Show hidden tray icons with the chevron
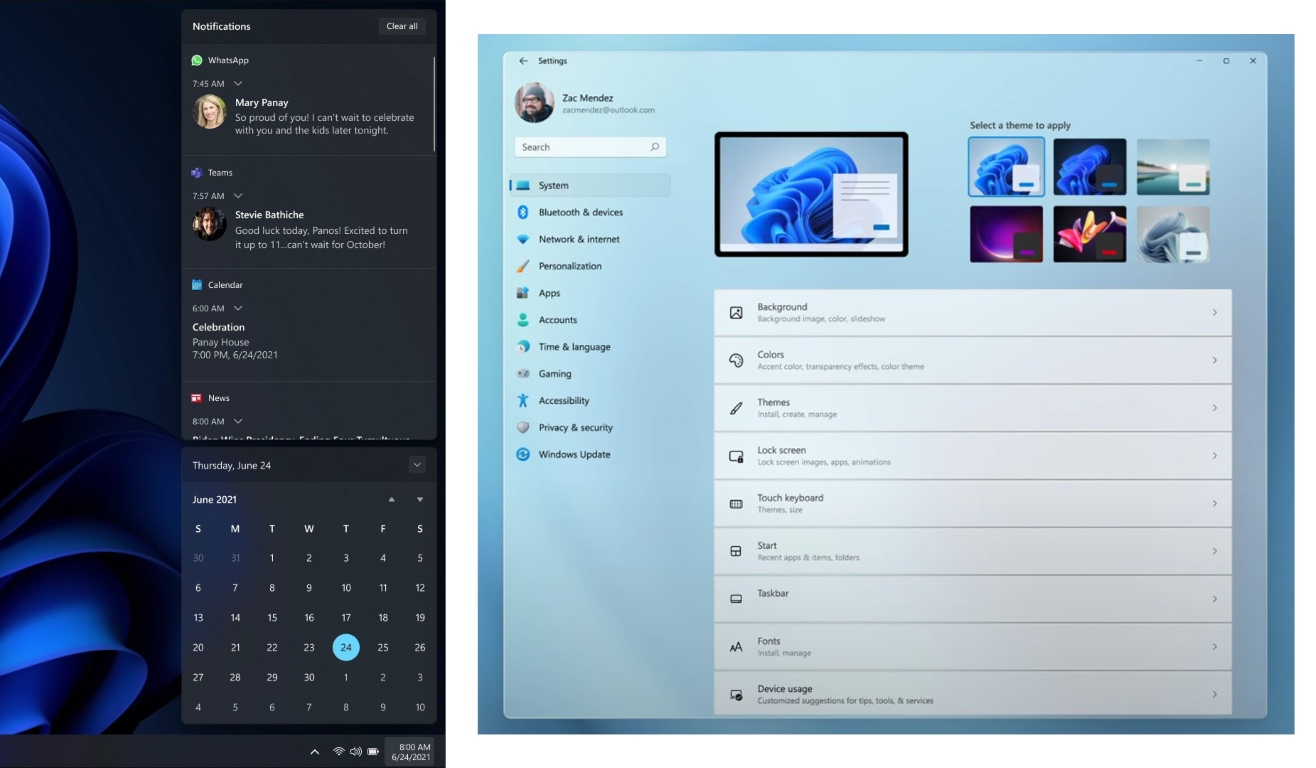This screenshot has width=1316, height=768. 314,751
